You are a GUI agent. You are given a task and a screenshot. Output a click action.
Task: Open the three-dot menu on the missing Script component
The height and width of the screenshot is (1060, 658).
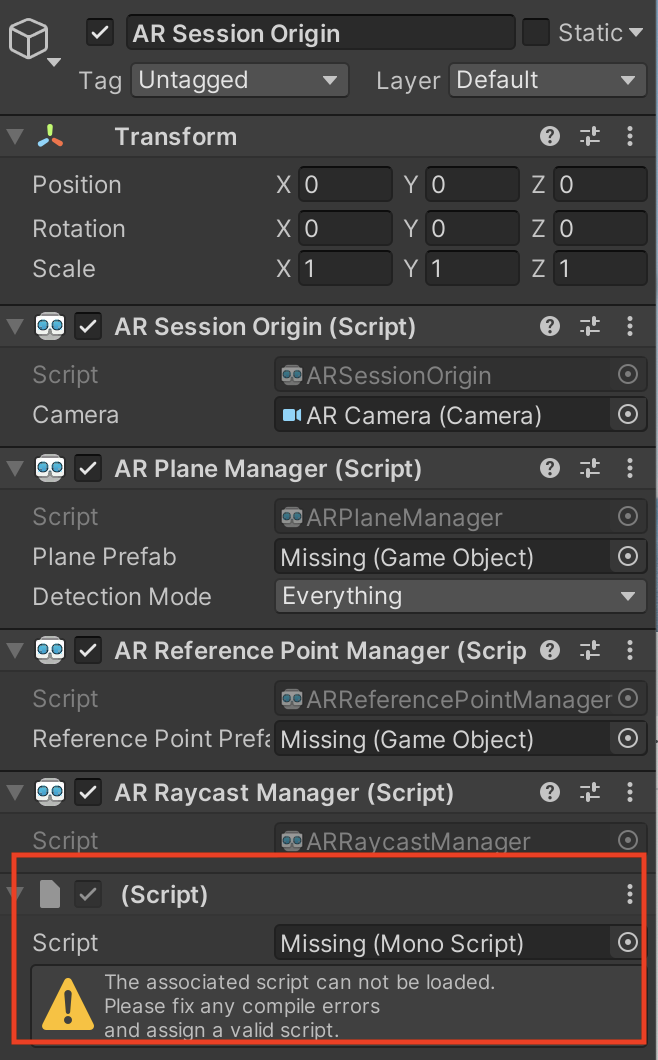point(629,895)
